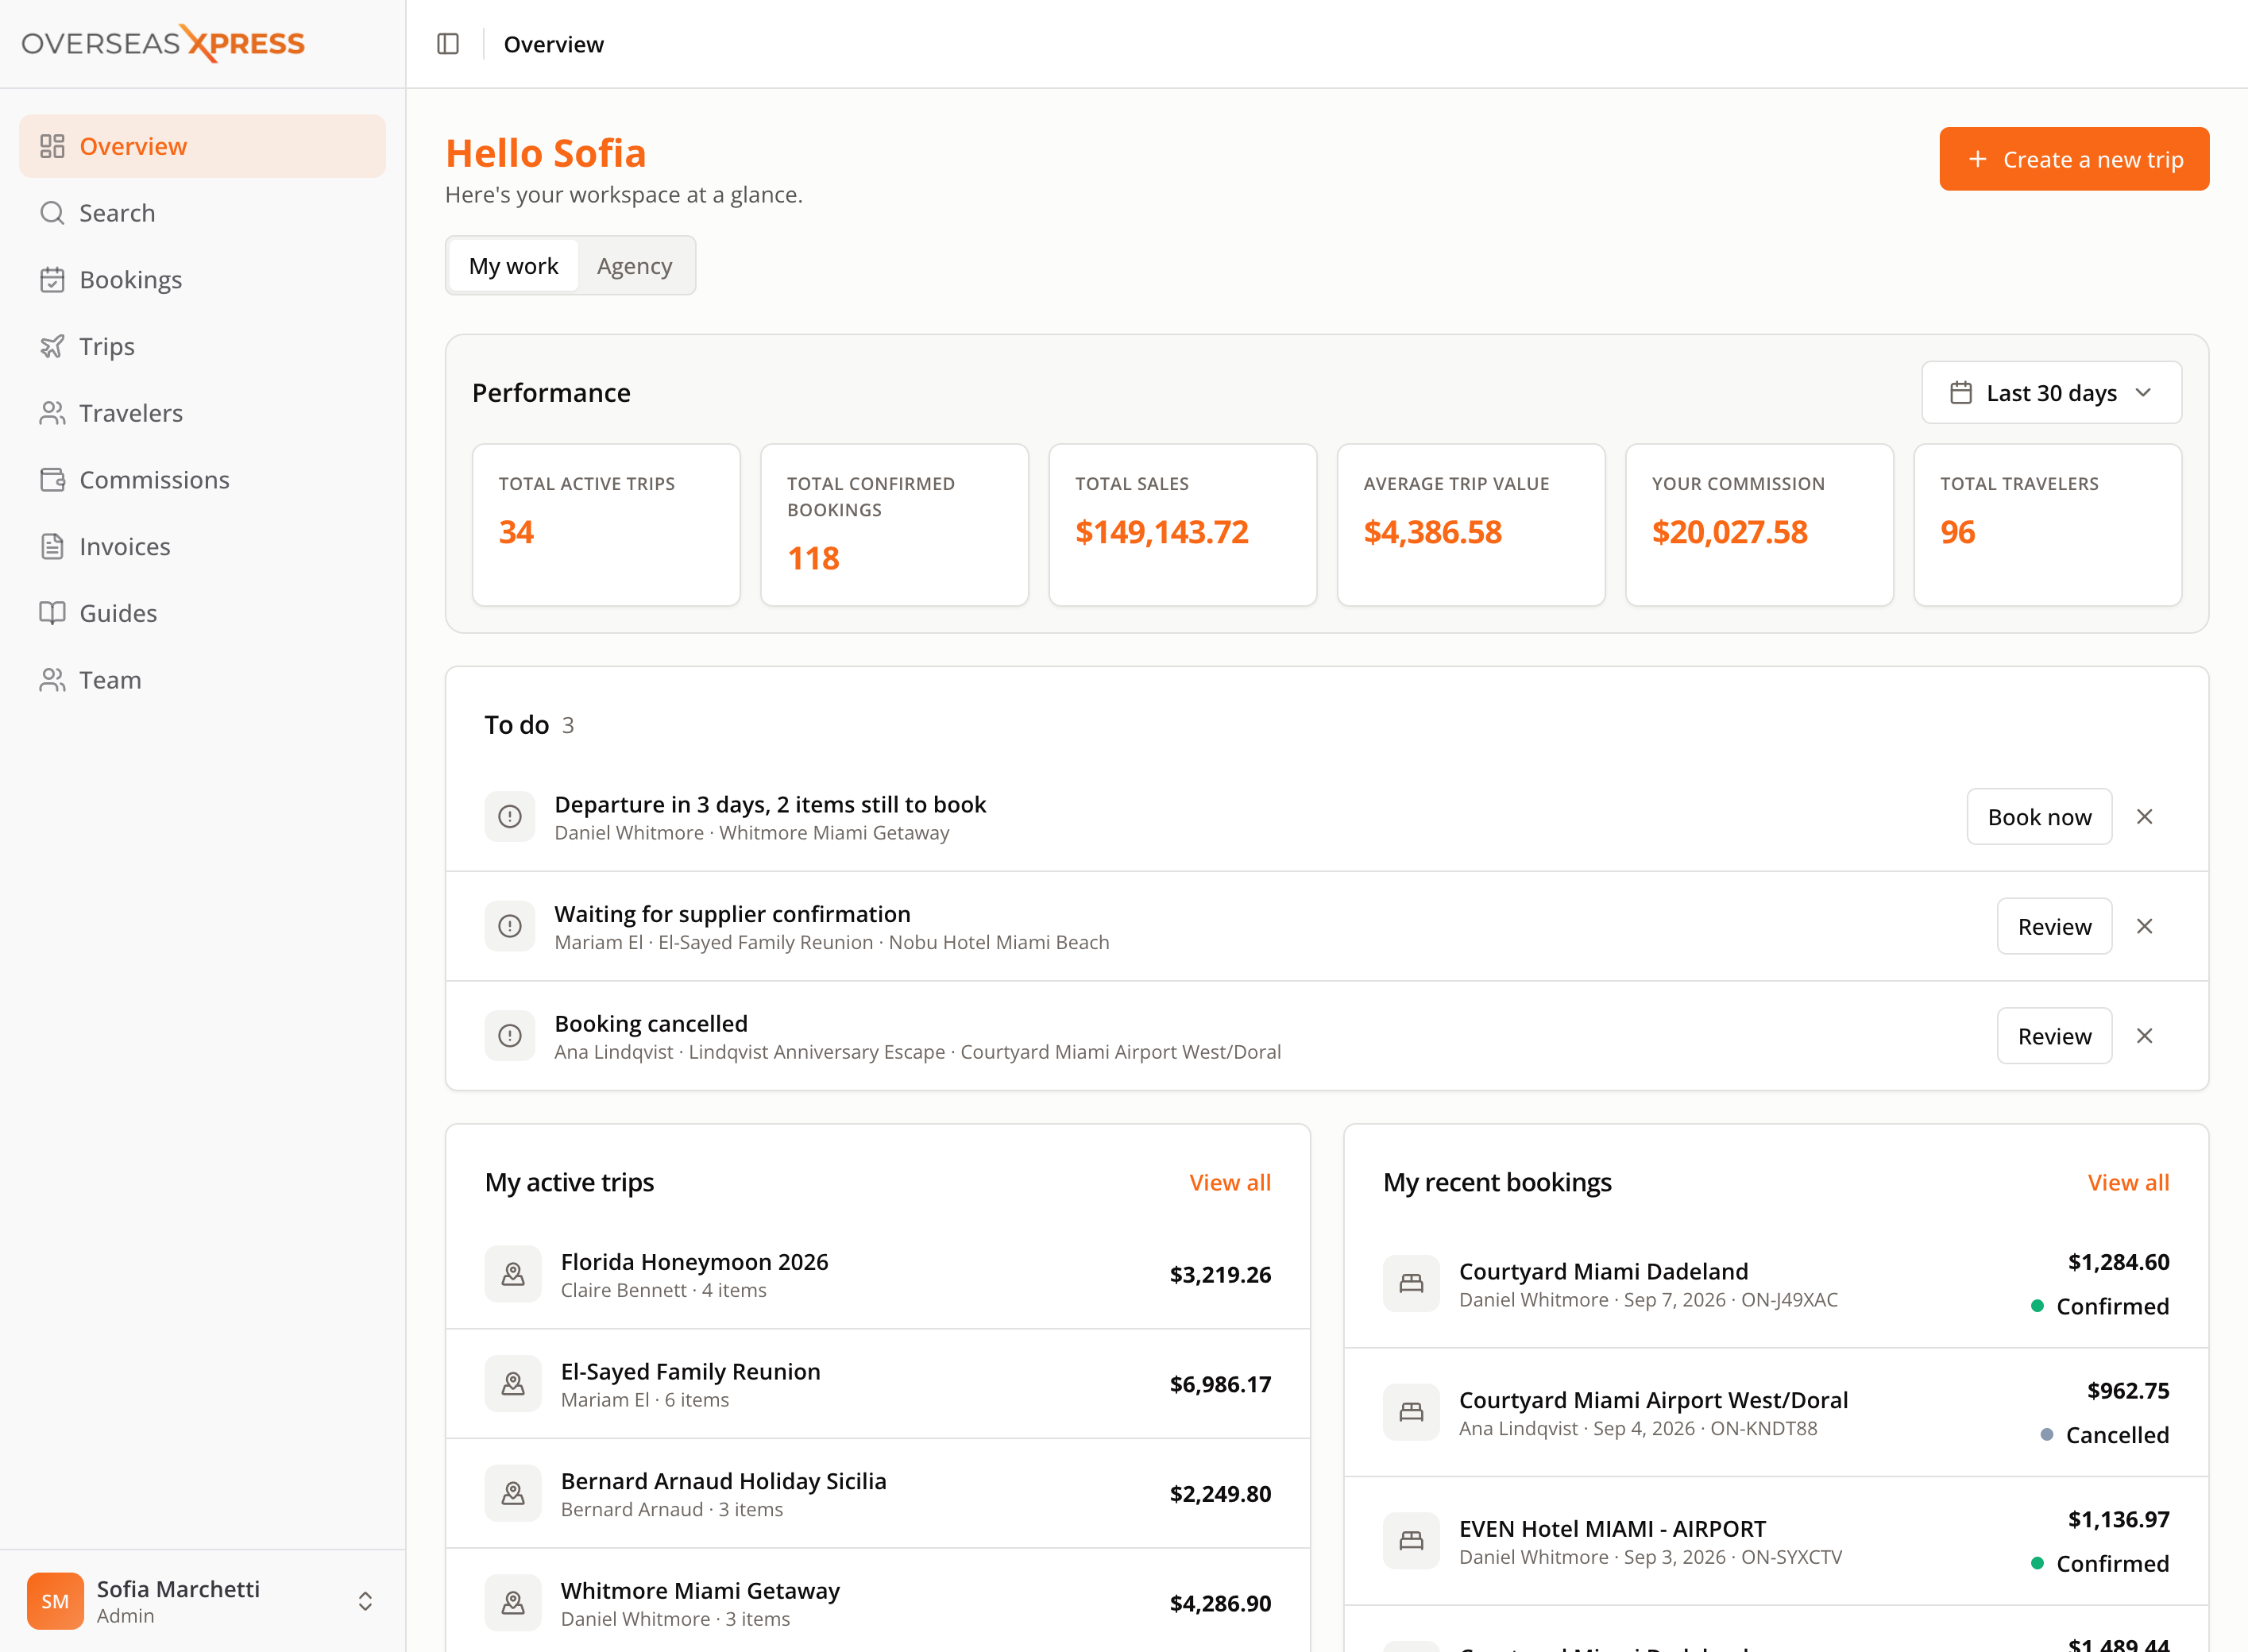Open Overview in the sidebar

202,146
